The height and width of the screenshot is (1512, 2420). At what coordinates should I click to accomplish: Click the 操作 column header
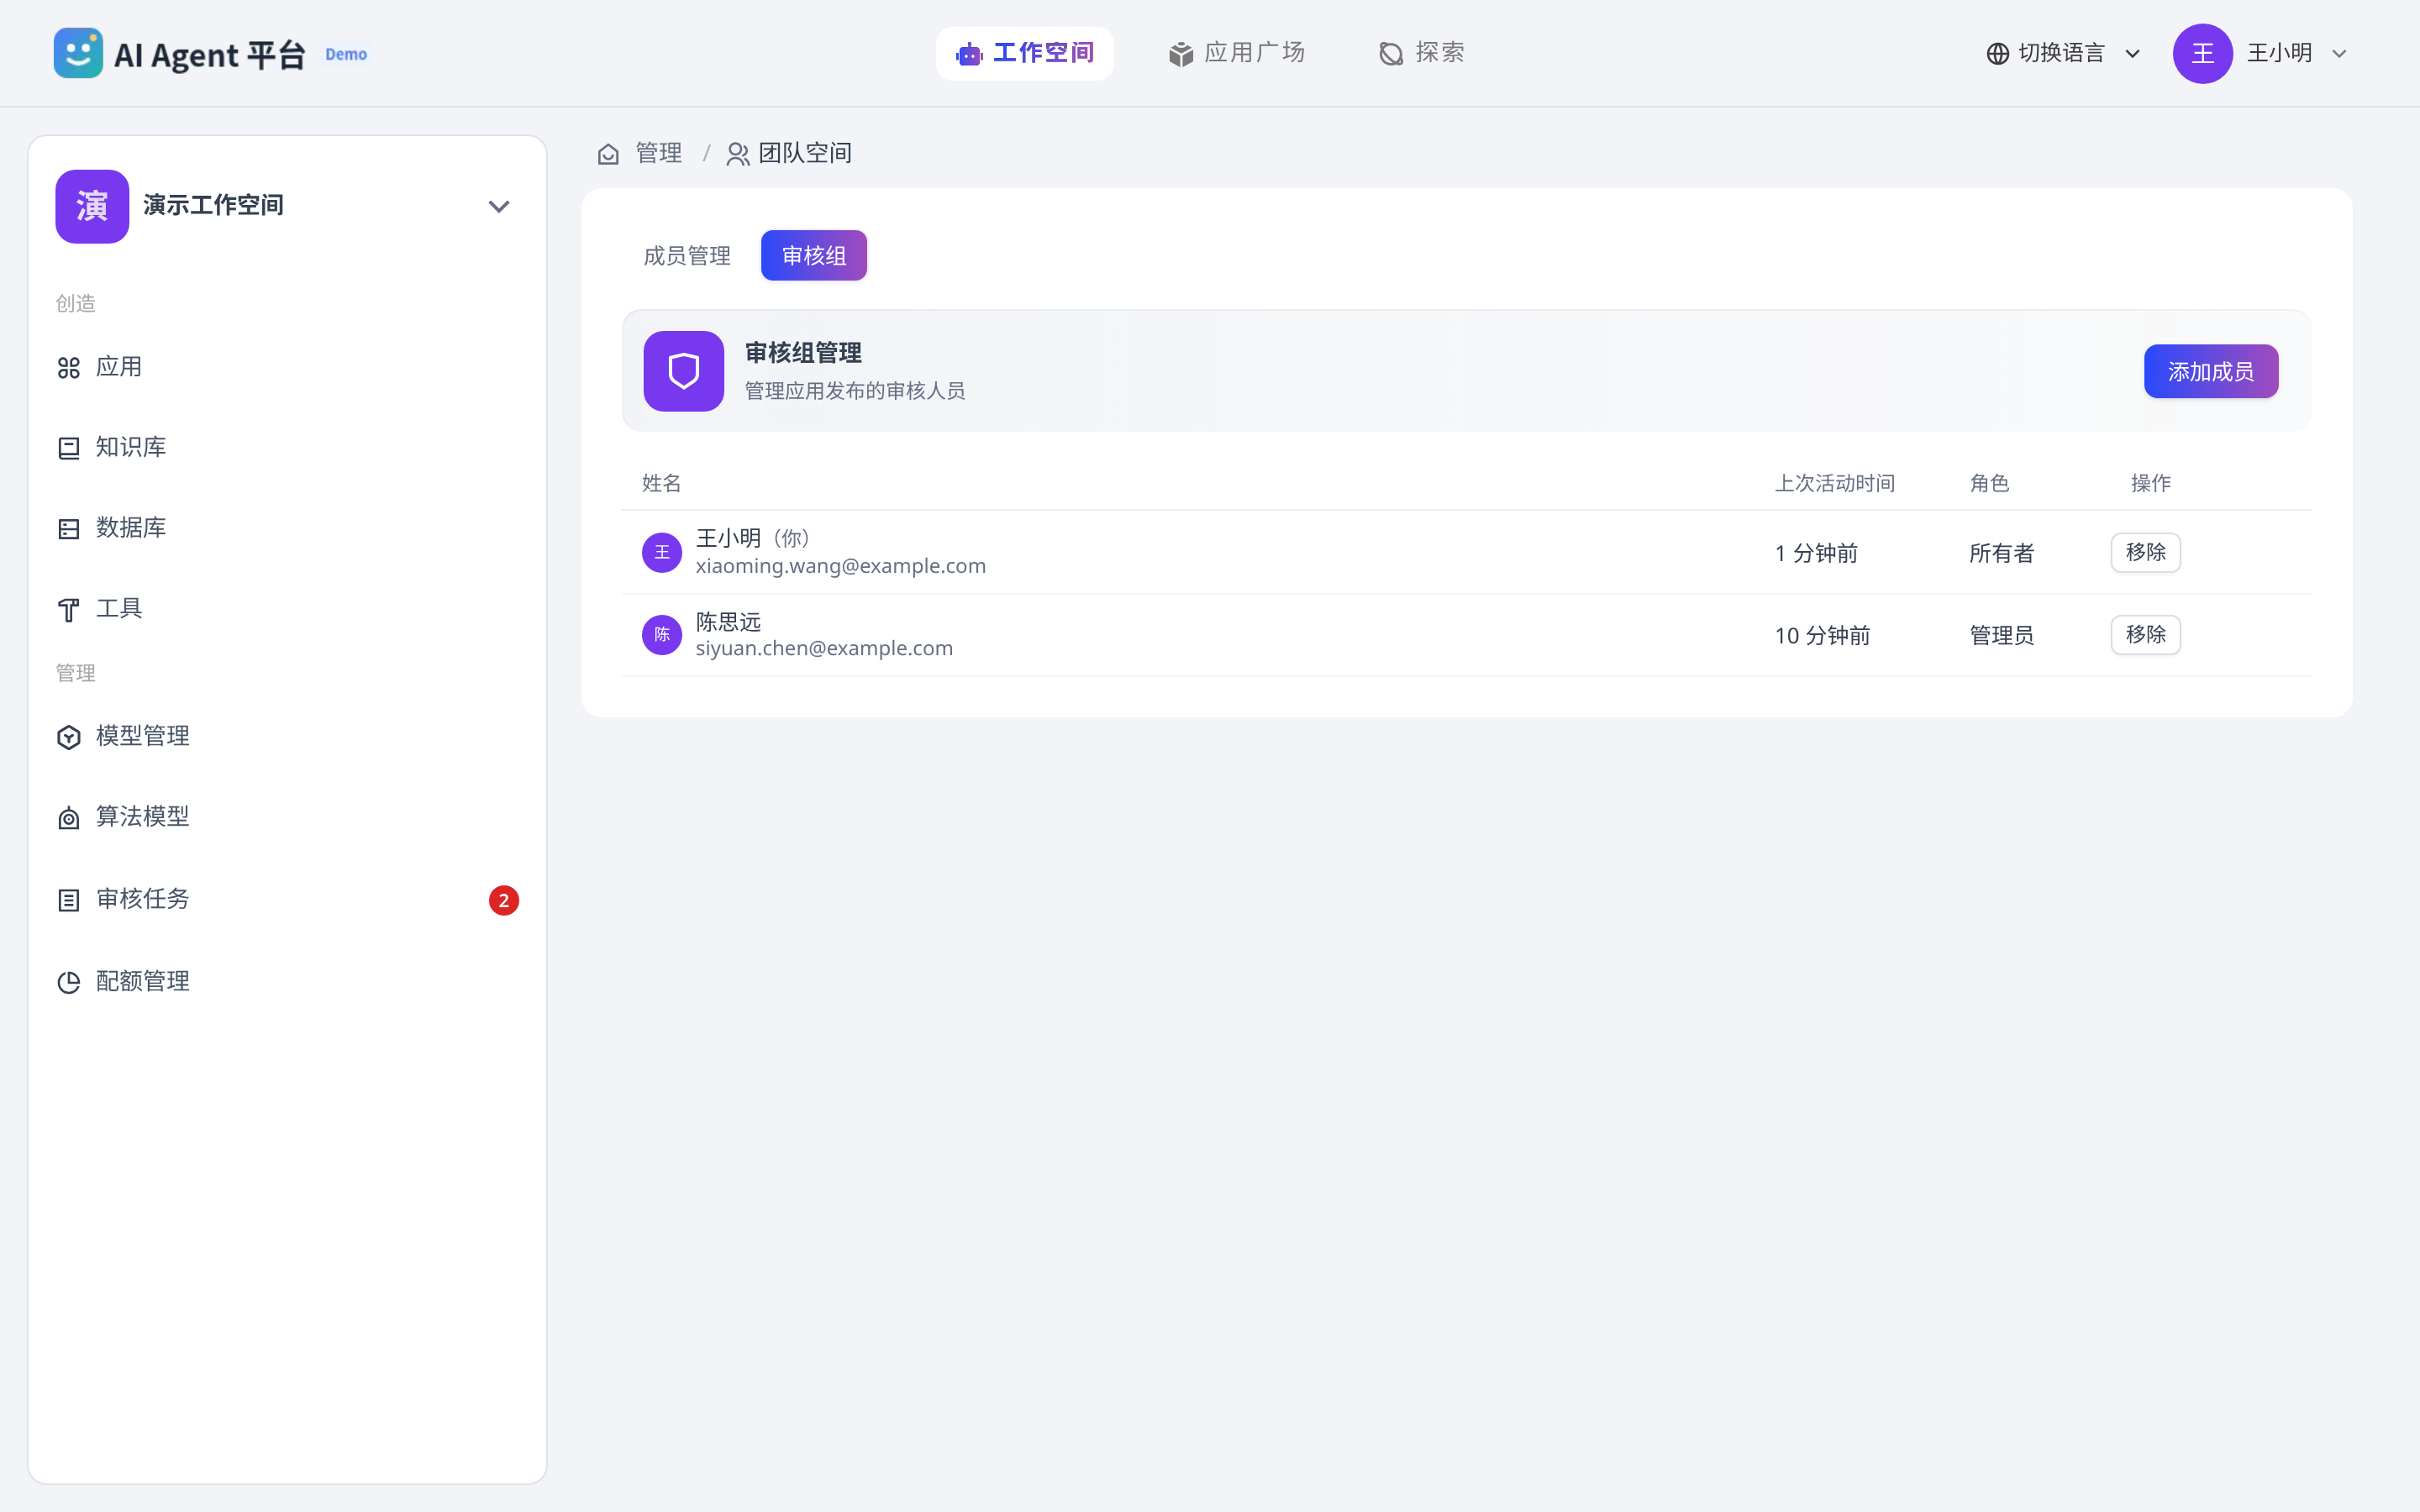coord(2151,484)
